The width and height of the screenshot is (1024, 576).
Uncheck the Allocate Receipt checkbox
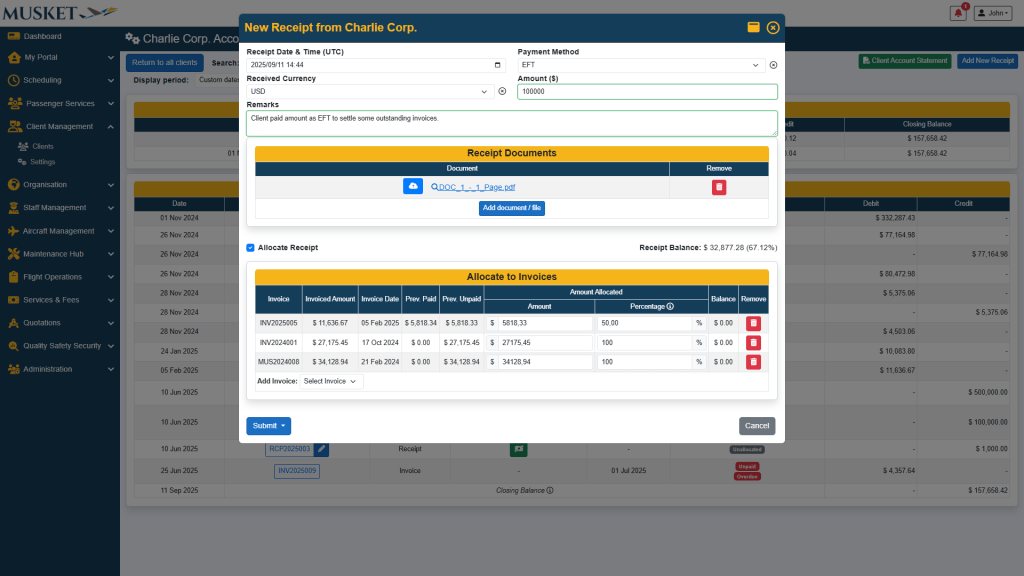(x=250, y=247)
